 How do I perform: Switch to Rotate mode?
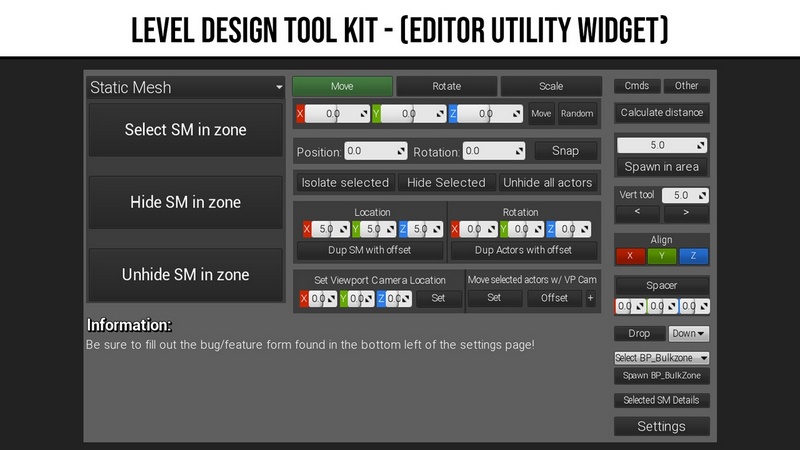[446, 86]
